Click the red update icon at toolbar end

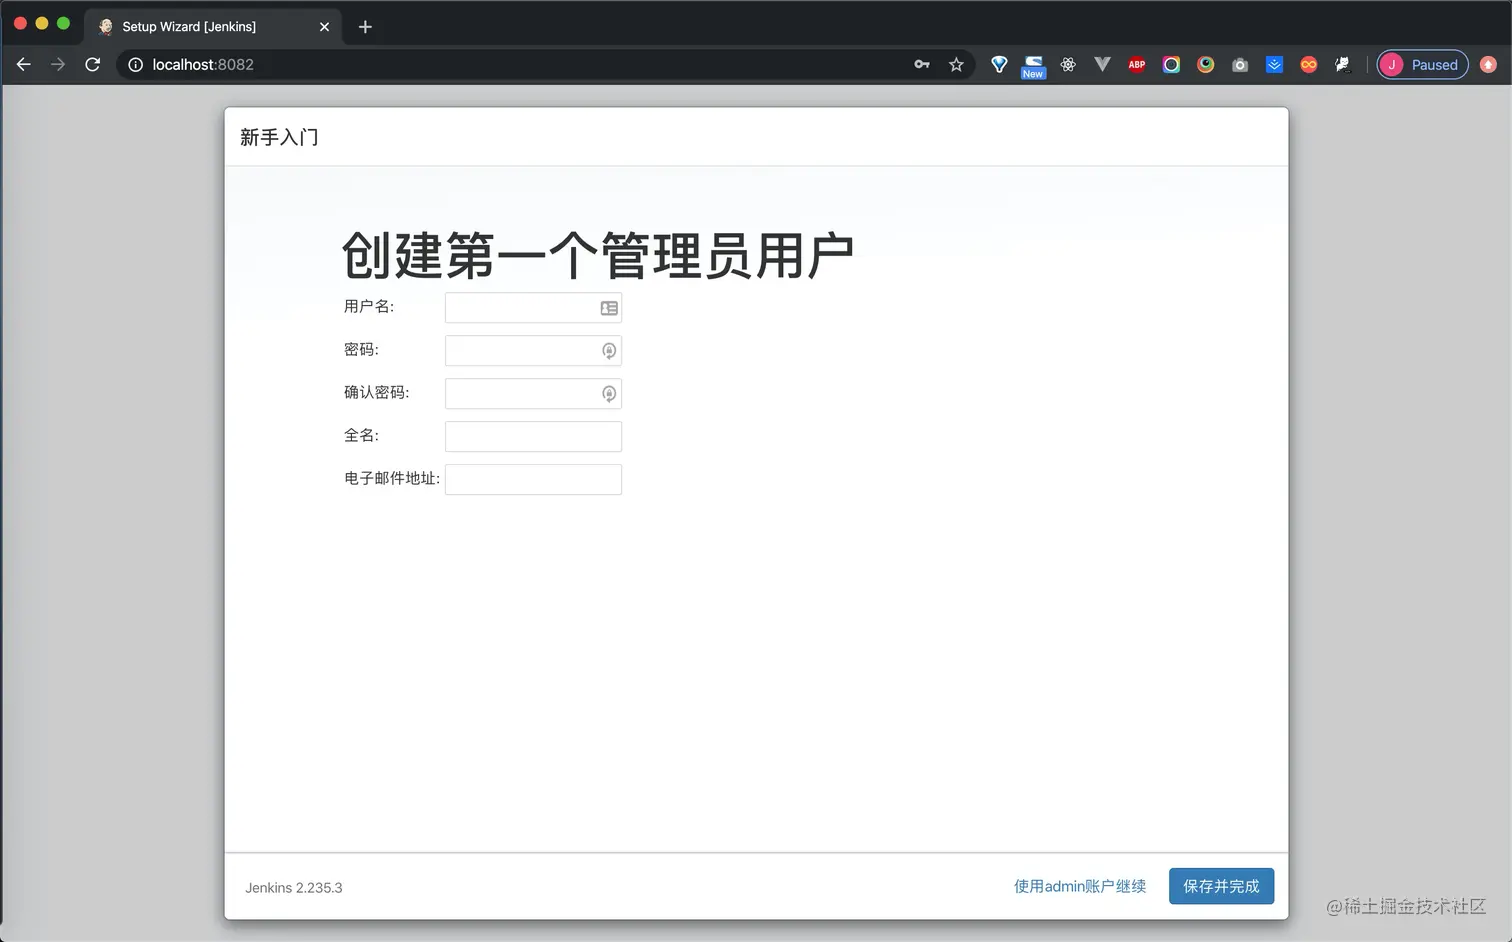1488,64
